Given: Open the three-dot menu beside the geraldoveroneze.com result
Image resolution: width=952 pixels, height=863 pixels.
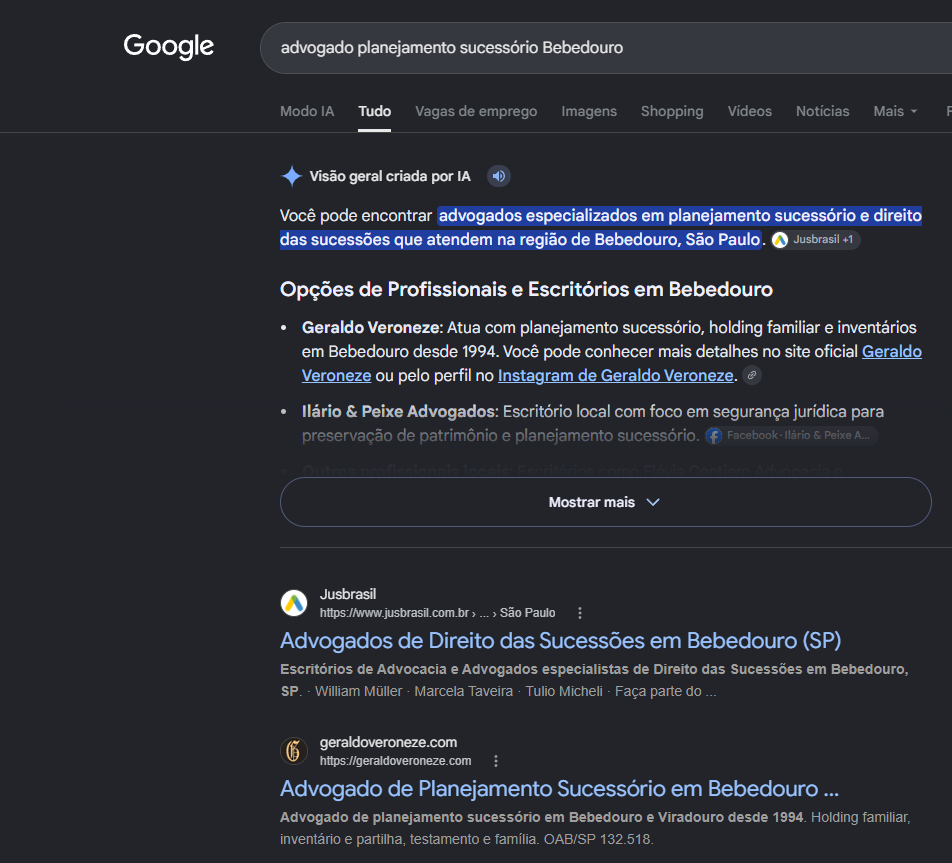Looking at the screenshot, I should pos(496,761).
